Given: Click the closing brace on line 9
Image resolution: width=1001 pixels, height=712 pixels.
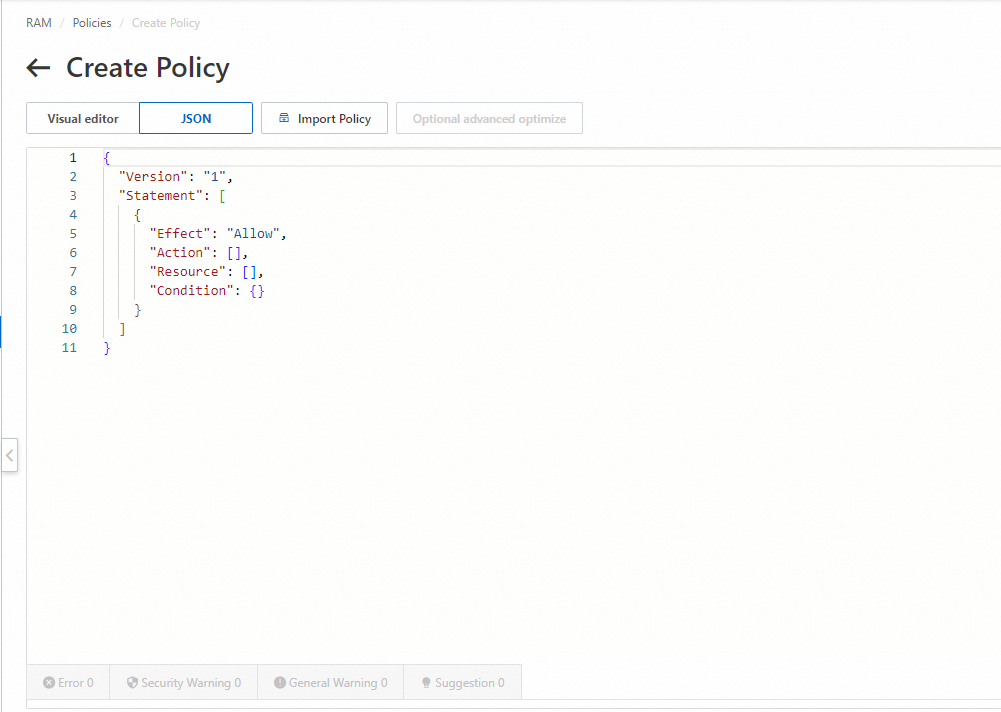Looking at the screenshot, I should click(x=137, y=310).
